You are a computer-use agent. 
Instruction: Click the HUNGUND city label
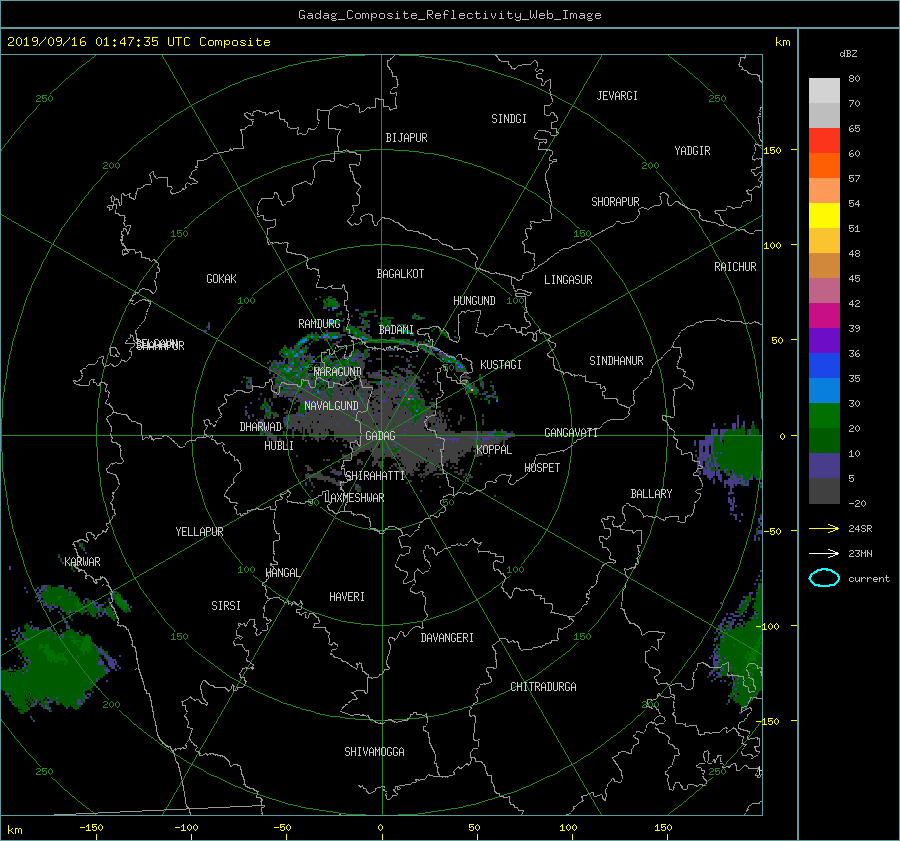[474, 301]
